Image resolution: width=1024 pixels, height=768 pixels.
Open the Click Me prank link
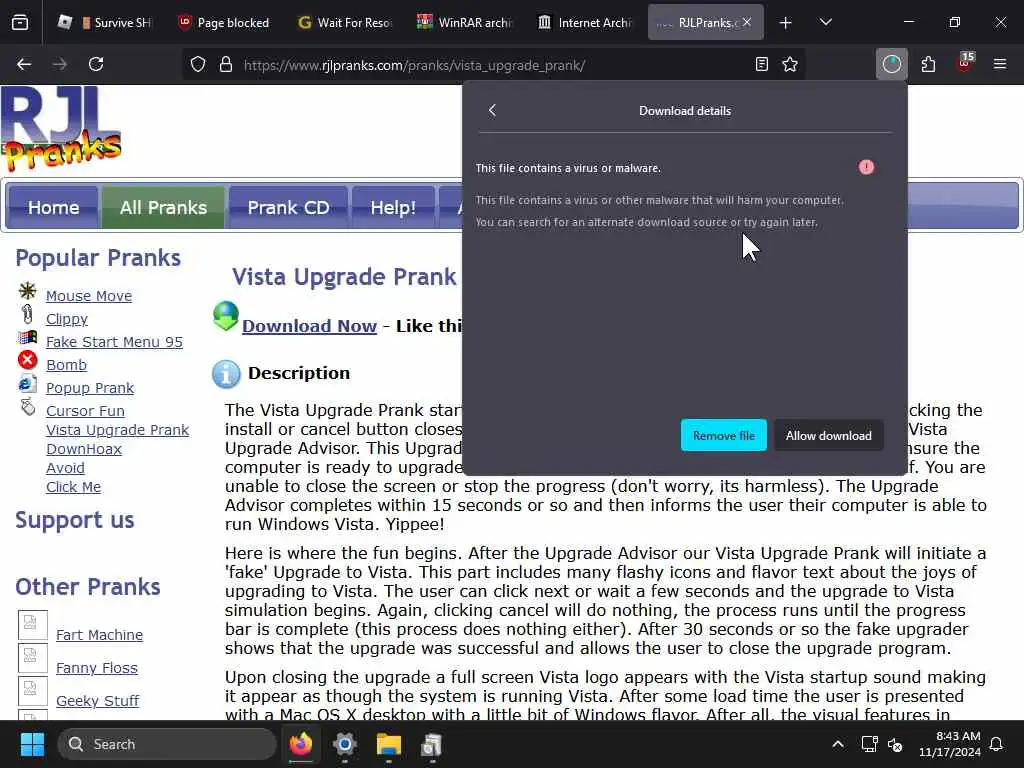(x=73, y=487)
